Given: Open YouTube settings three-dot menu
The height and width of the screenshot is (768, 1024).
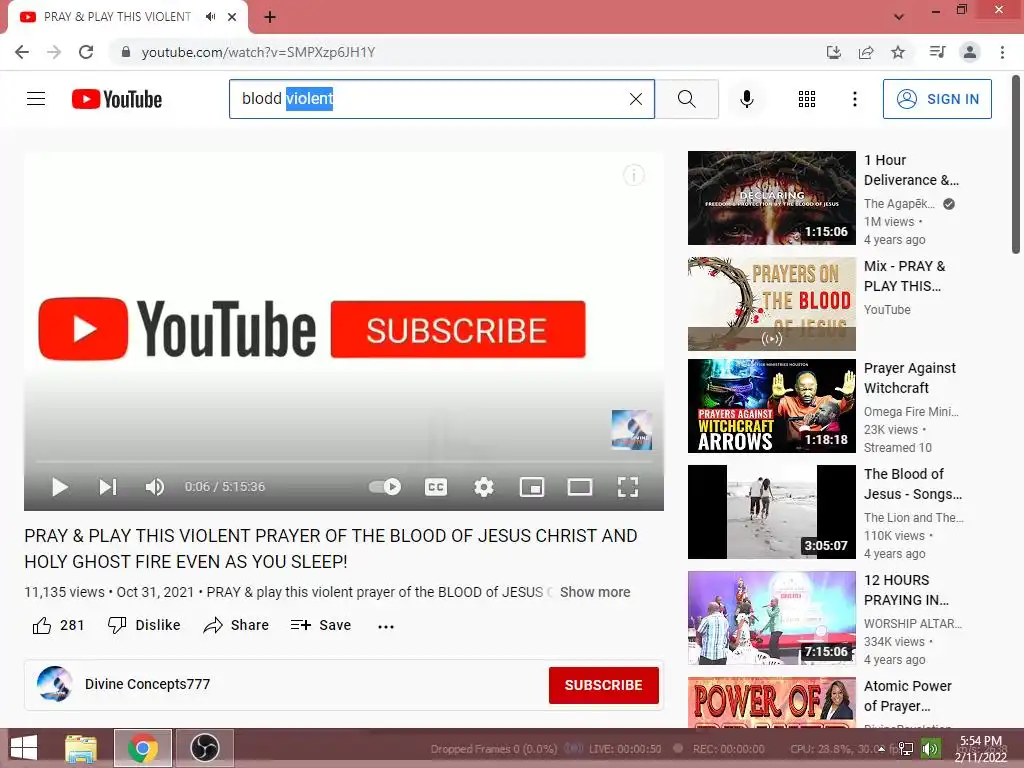Looking at the screenshot, I should tap(854, 99).
